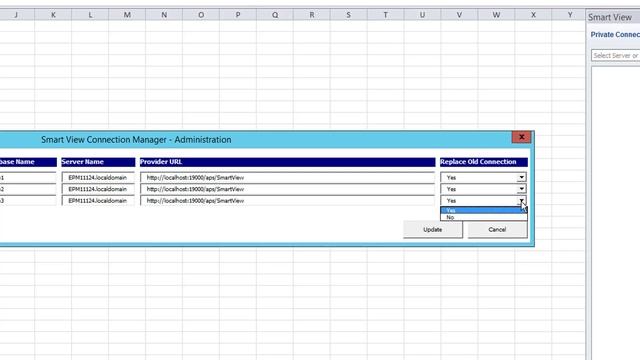Select Excel column V header

[x=459, y=15]
